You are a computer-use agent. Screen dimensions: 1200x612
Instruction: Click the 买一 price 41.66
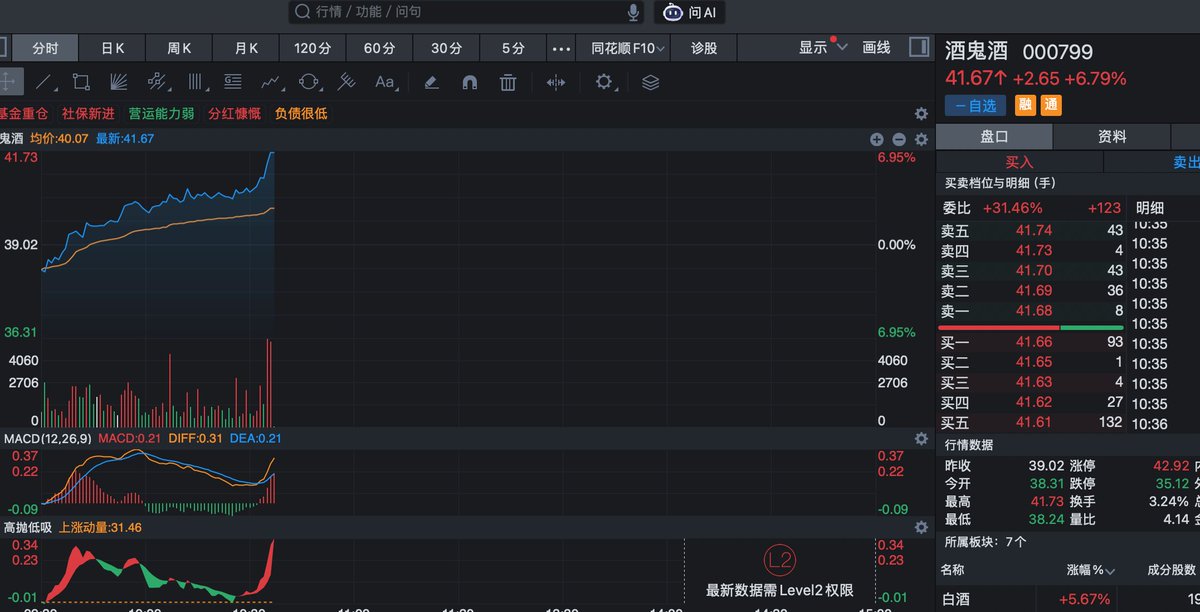pyautogui.click(x=1034, y=343)
